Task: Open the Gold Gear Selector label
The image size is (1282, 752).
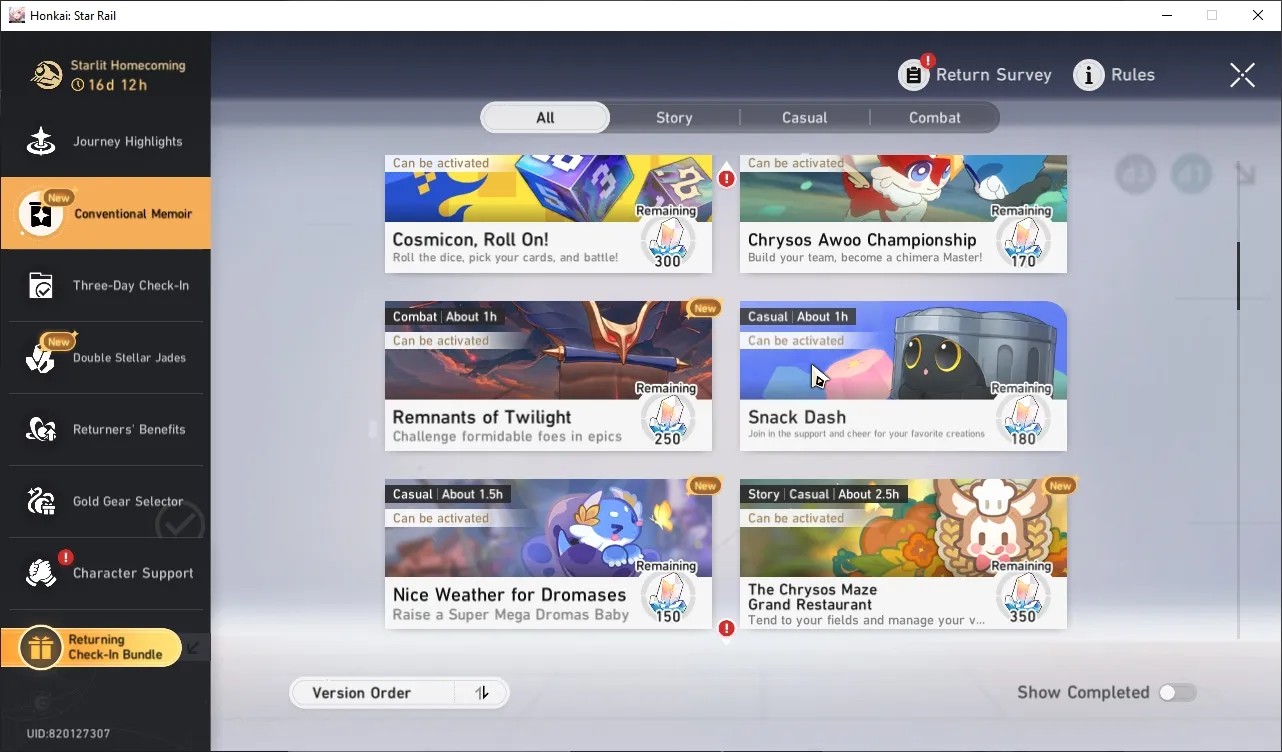Action: pos(128,502)
